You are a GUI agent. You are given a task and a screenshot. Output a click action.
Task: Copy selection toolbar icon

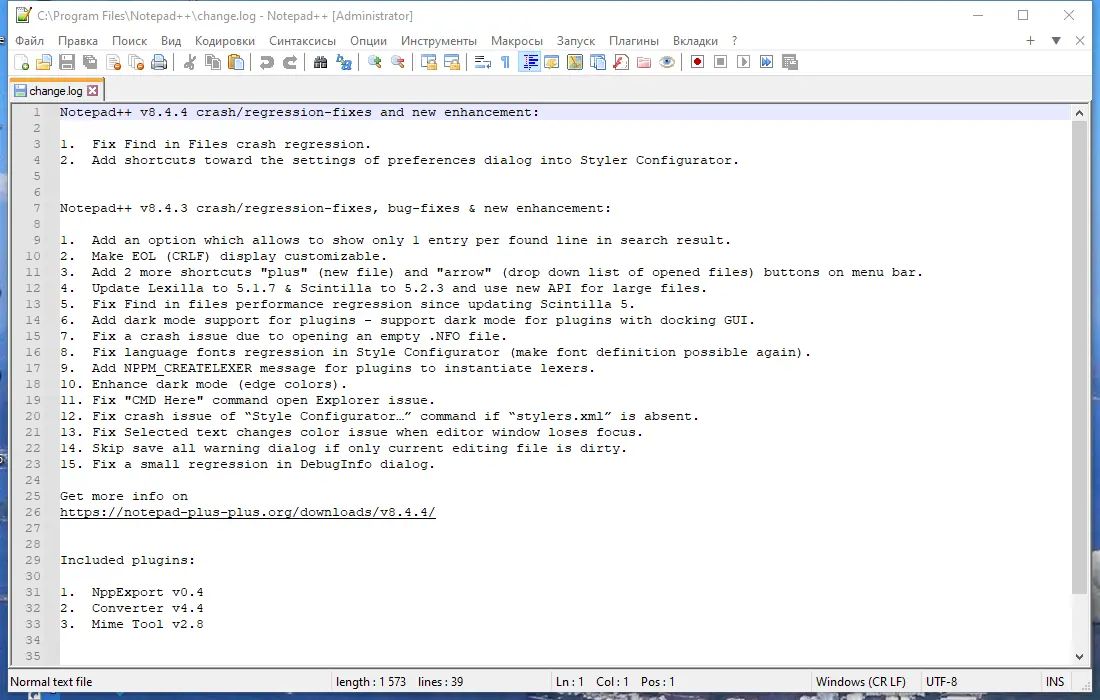213,62
